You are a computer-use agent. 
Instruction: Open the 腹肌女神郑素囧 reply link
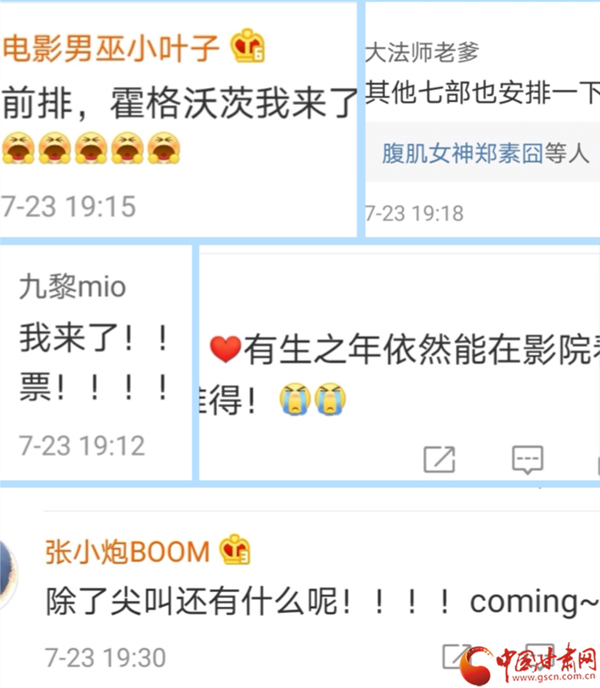(x=463, y=154)
